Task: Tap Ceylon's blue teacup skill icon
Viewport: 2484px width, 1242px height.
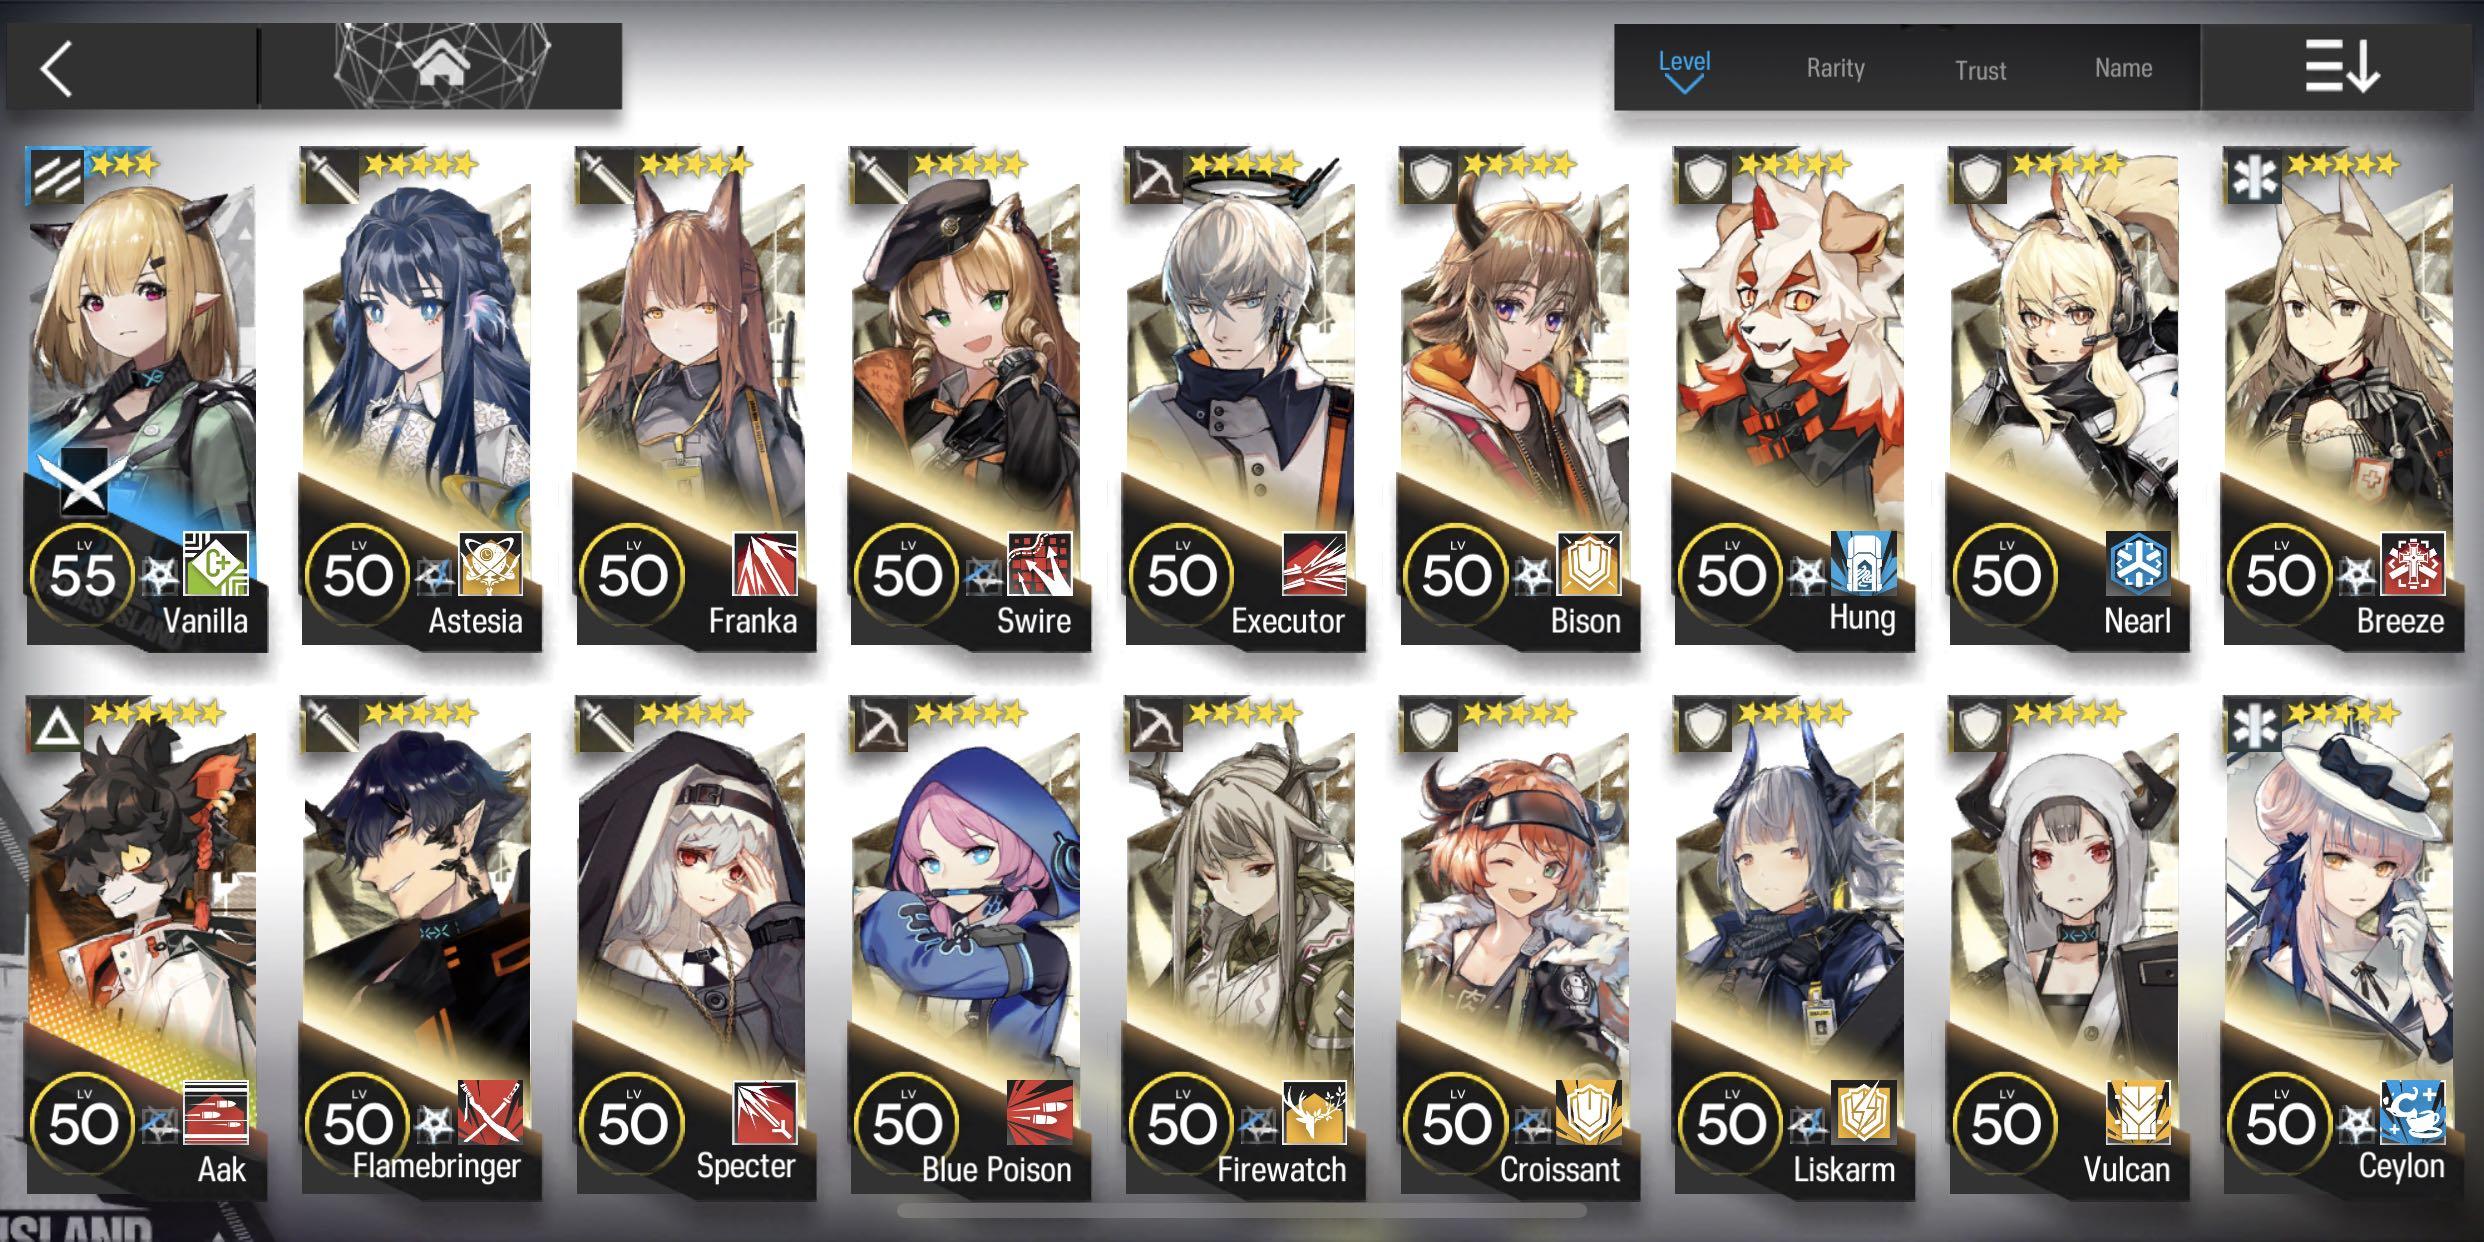Action: [x=2413, y=1112]
